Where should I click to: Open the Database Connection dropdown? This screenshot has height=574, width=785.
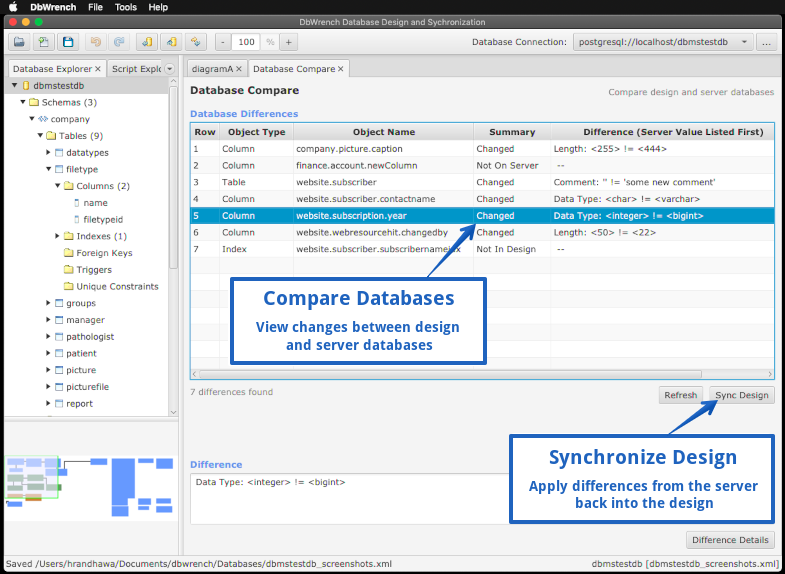tap(663, 42)
